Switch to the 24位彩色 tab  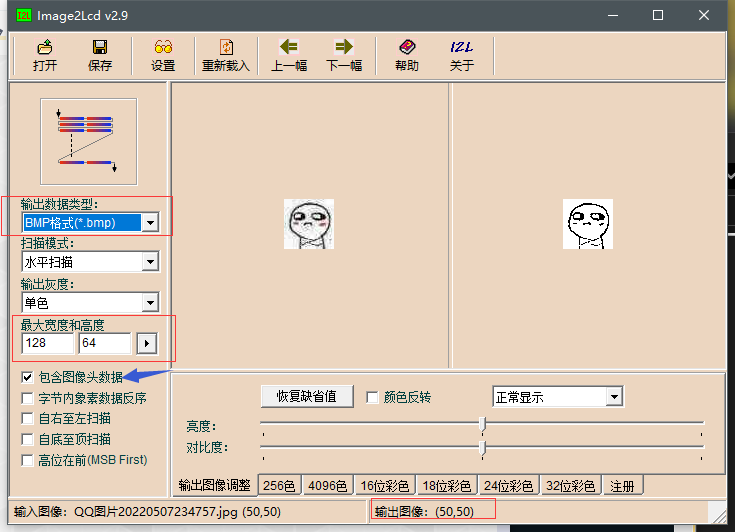[x=509, y=486]
